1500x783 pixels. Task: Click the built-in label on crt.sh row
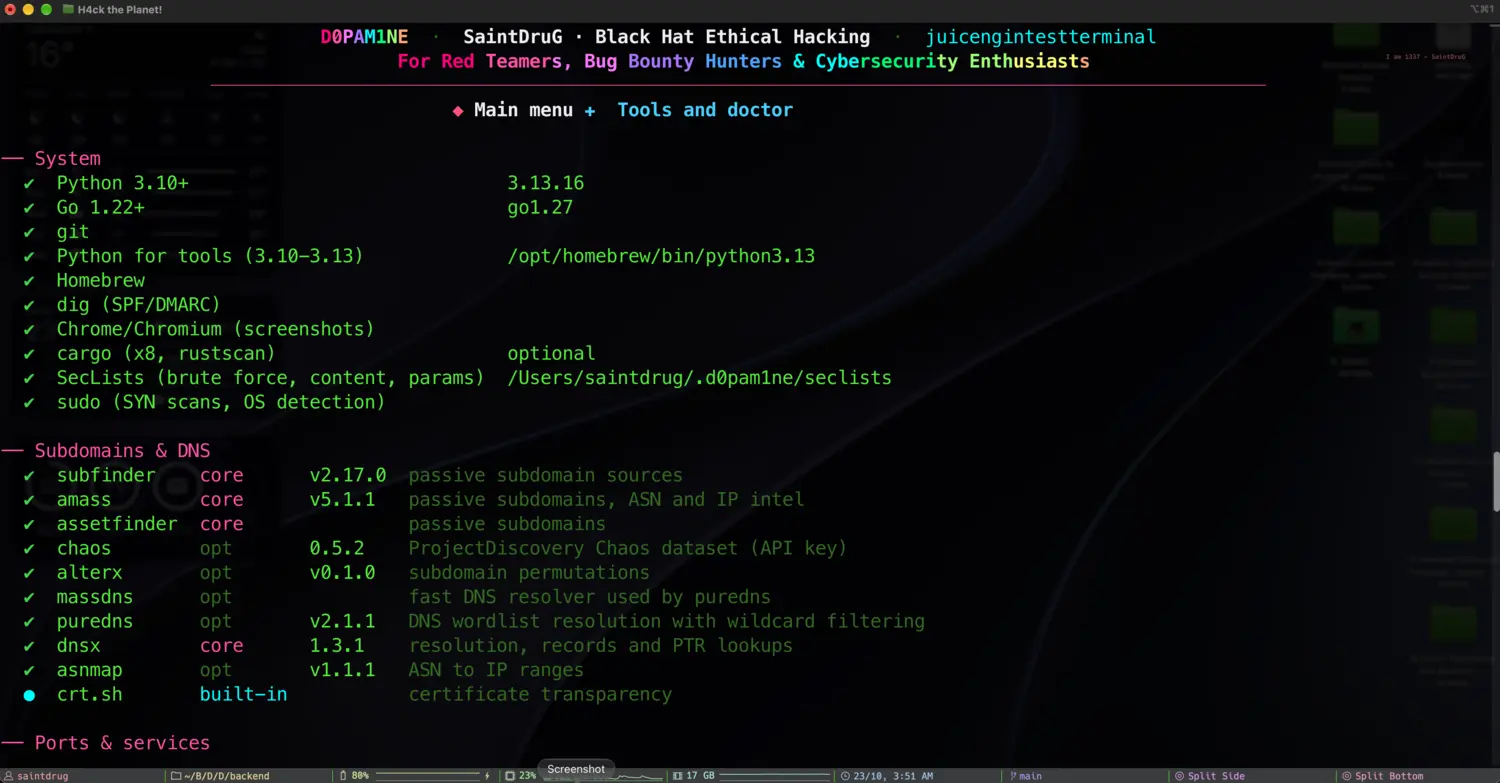pos(243,694)
